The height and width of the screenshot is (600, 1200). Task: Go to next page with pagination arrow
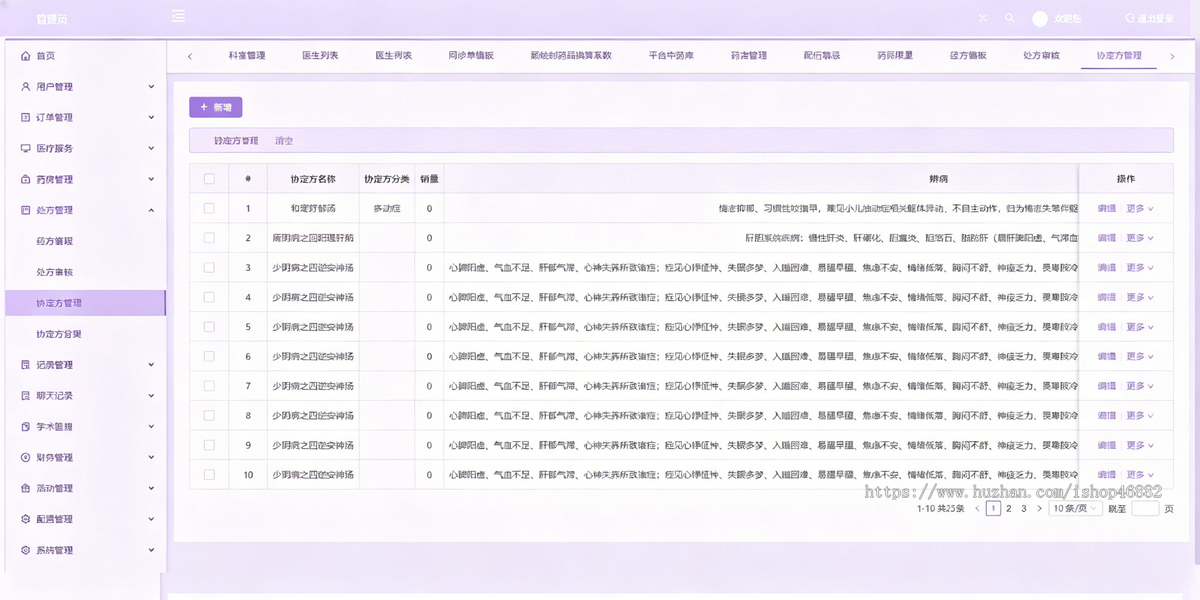click(1039, 509)
